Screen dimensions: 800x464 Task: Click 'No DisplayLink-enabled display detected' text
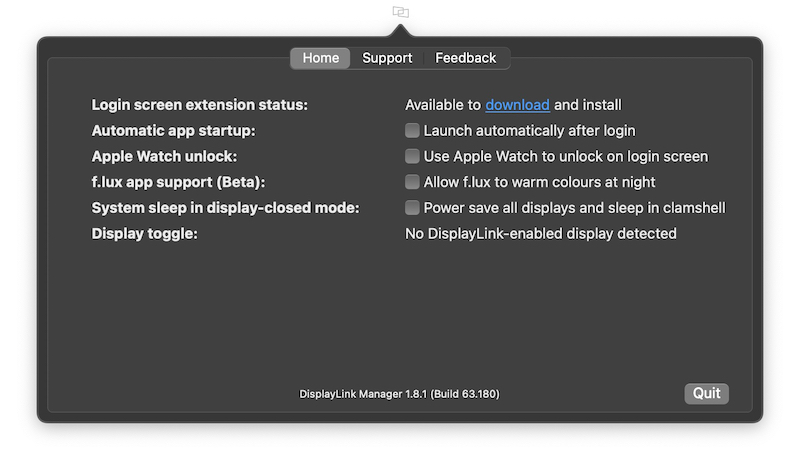541,234
